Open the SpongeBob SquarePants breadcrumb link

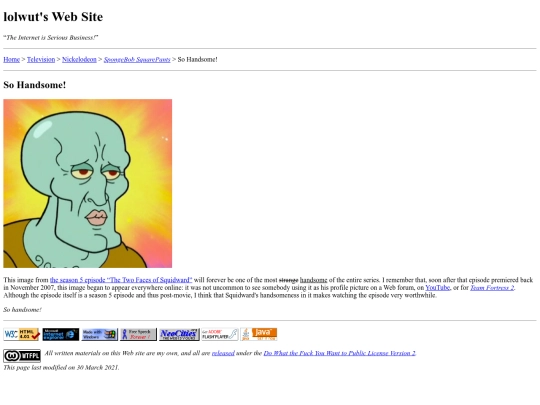(x=137, y=59)
